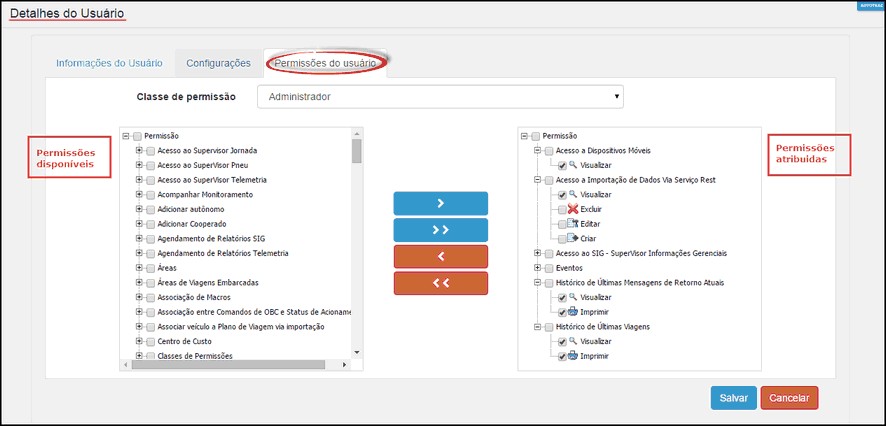Image resolution: width=886 pixels, height=426 pixels.
Task: Click the printer icon under Histórico de Últimas Viagens
Action: (573, 356)
